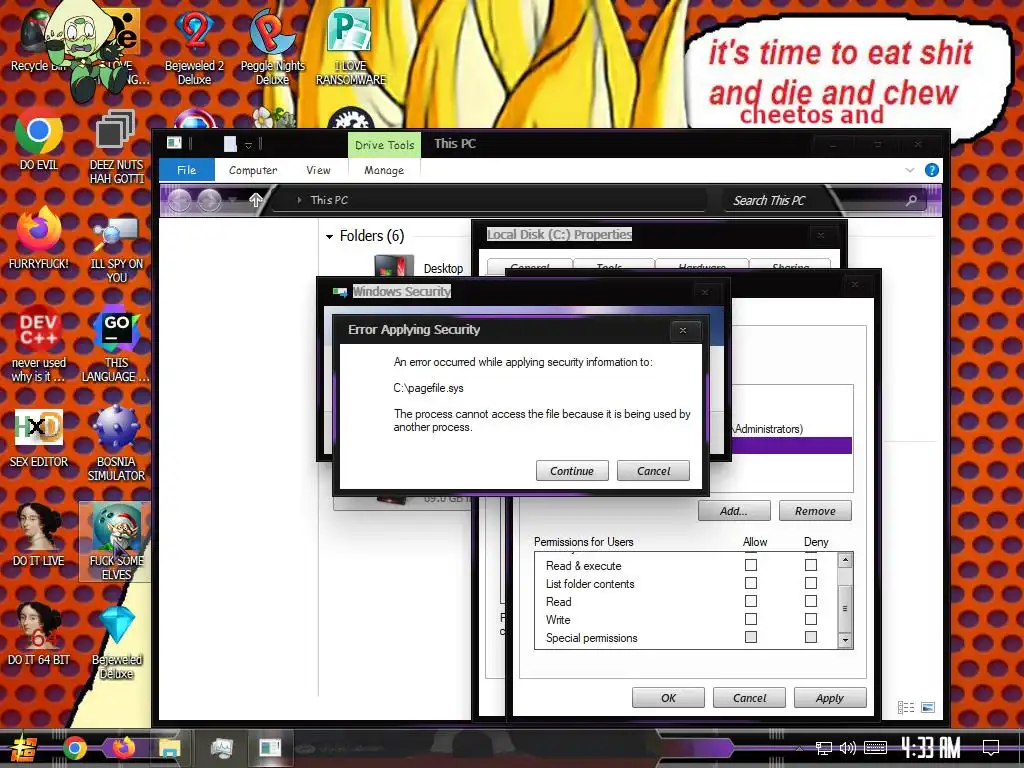Open the Action Center notification icon

click(991, 748)
